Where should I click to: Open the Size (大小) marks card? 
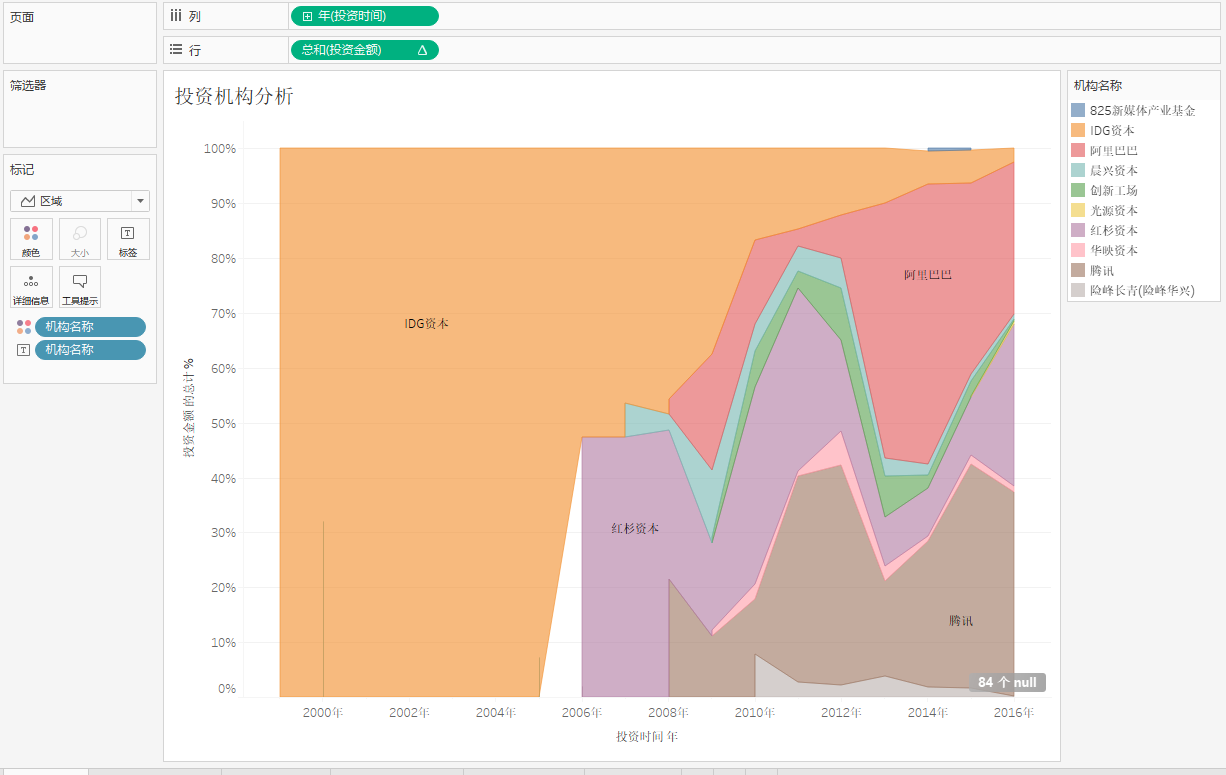coord(80,239)
